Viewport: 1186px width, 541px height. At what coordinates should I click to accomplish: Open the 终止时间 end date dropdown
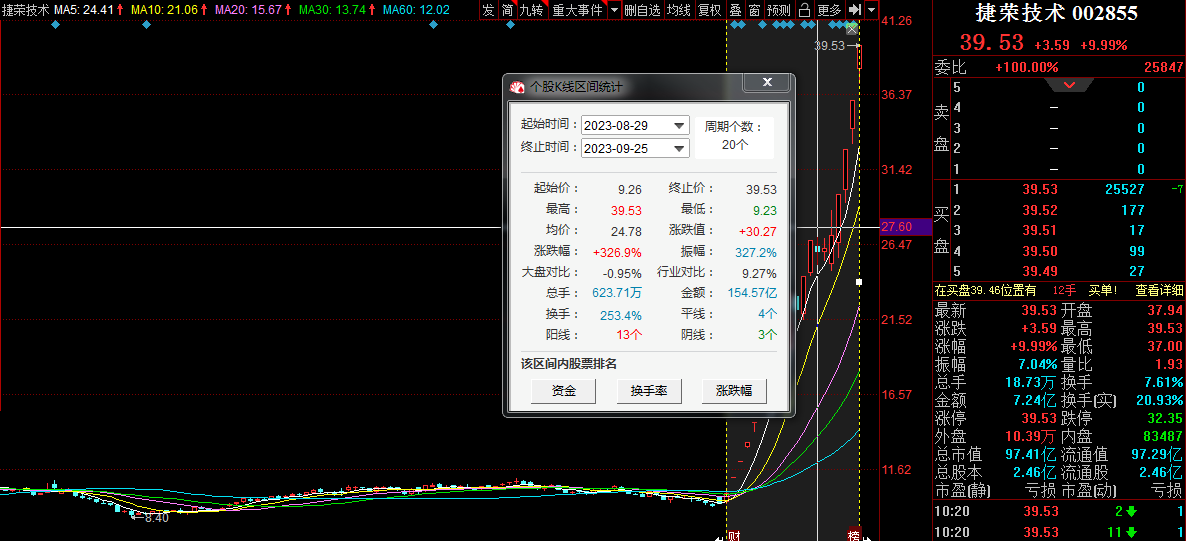click(680, 148)
